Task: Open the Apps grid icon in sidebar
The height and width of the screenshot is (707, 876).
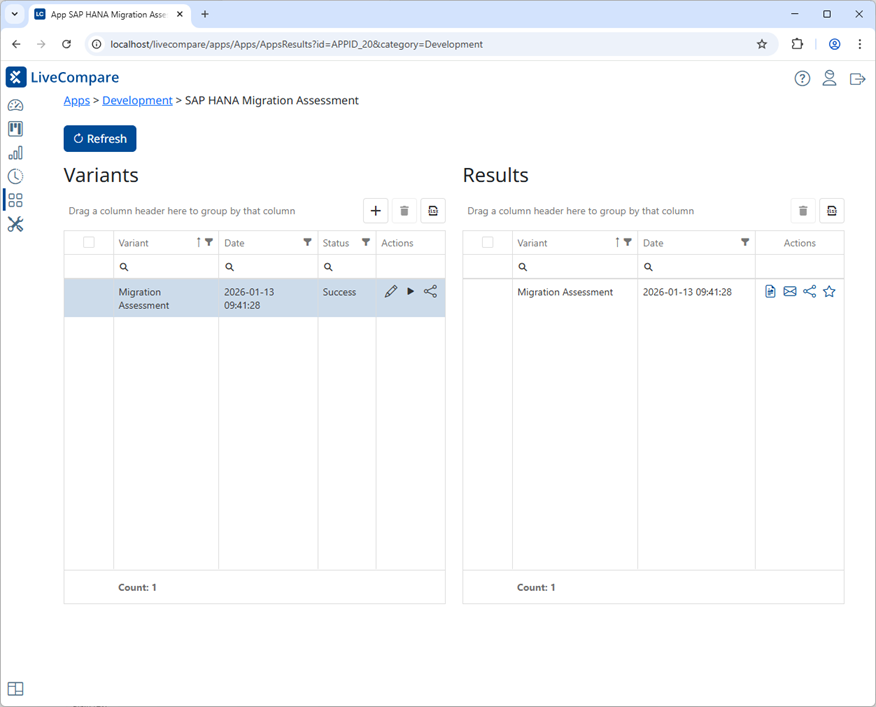Action: coord(16,200)
